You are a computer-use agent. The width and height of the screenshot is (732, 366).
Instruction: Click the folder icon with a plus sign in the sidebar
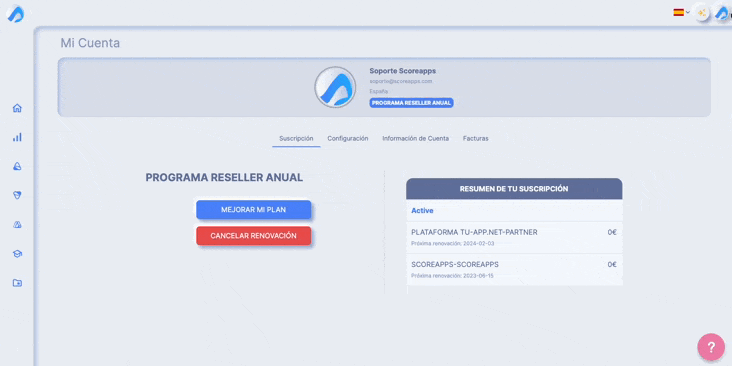pos(17,283)
